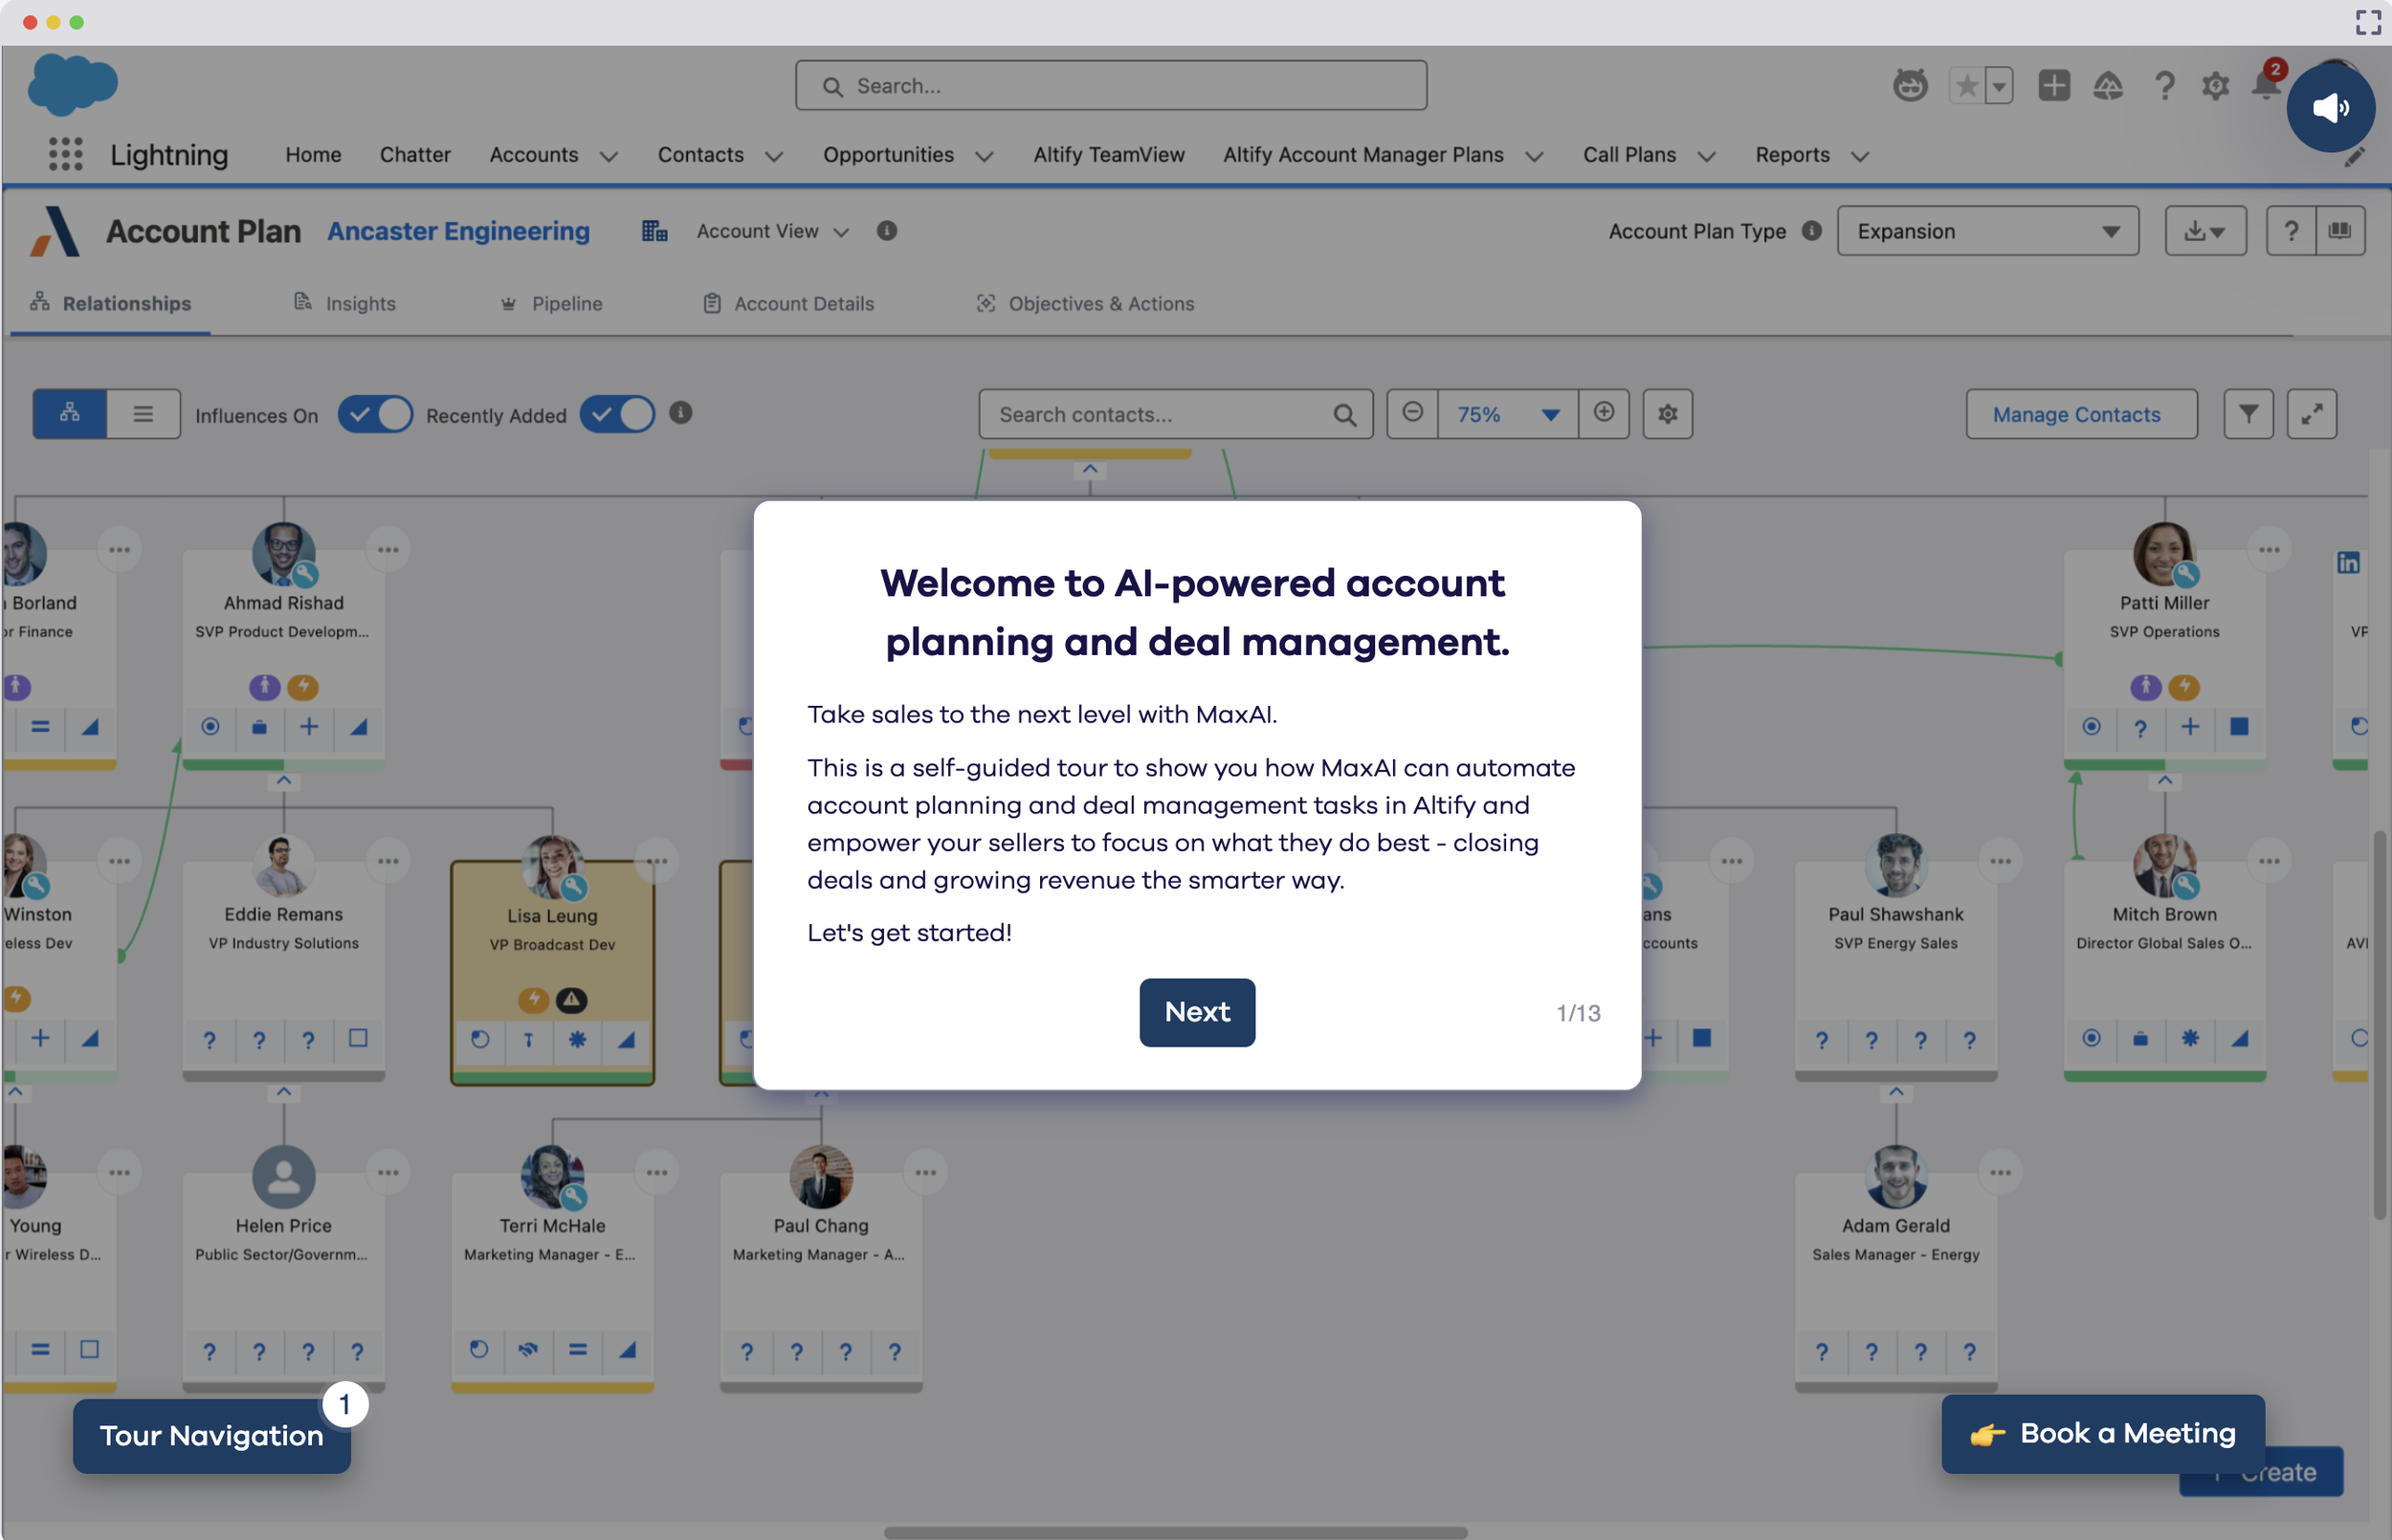Click the info icon beside Account Plan Type
Viewport: 2392px width, 1540px height.
tap(1811, 231)
